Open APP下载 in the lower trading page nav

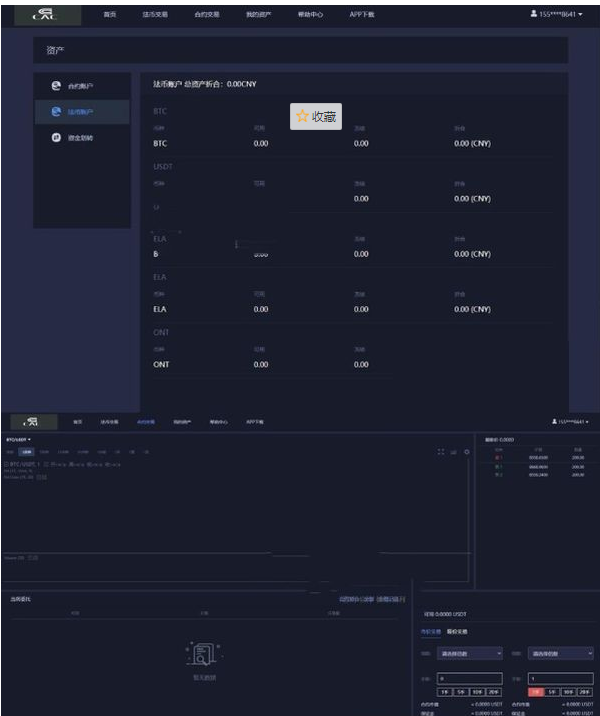(x=255, y=422)
